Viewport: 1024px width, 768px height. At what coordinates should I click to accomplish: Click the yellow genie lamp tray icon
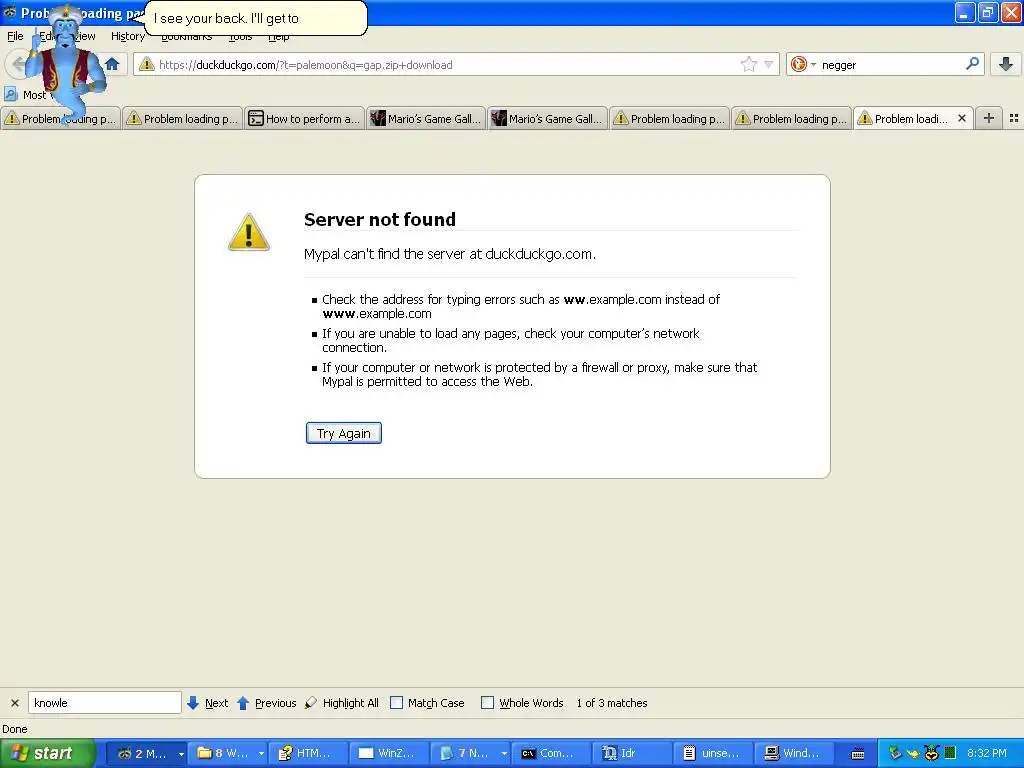tap(913, 754)
